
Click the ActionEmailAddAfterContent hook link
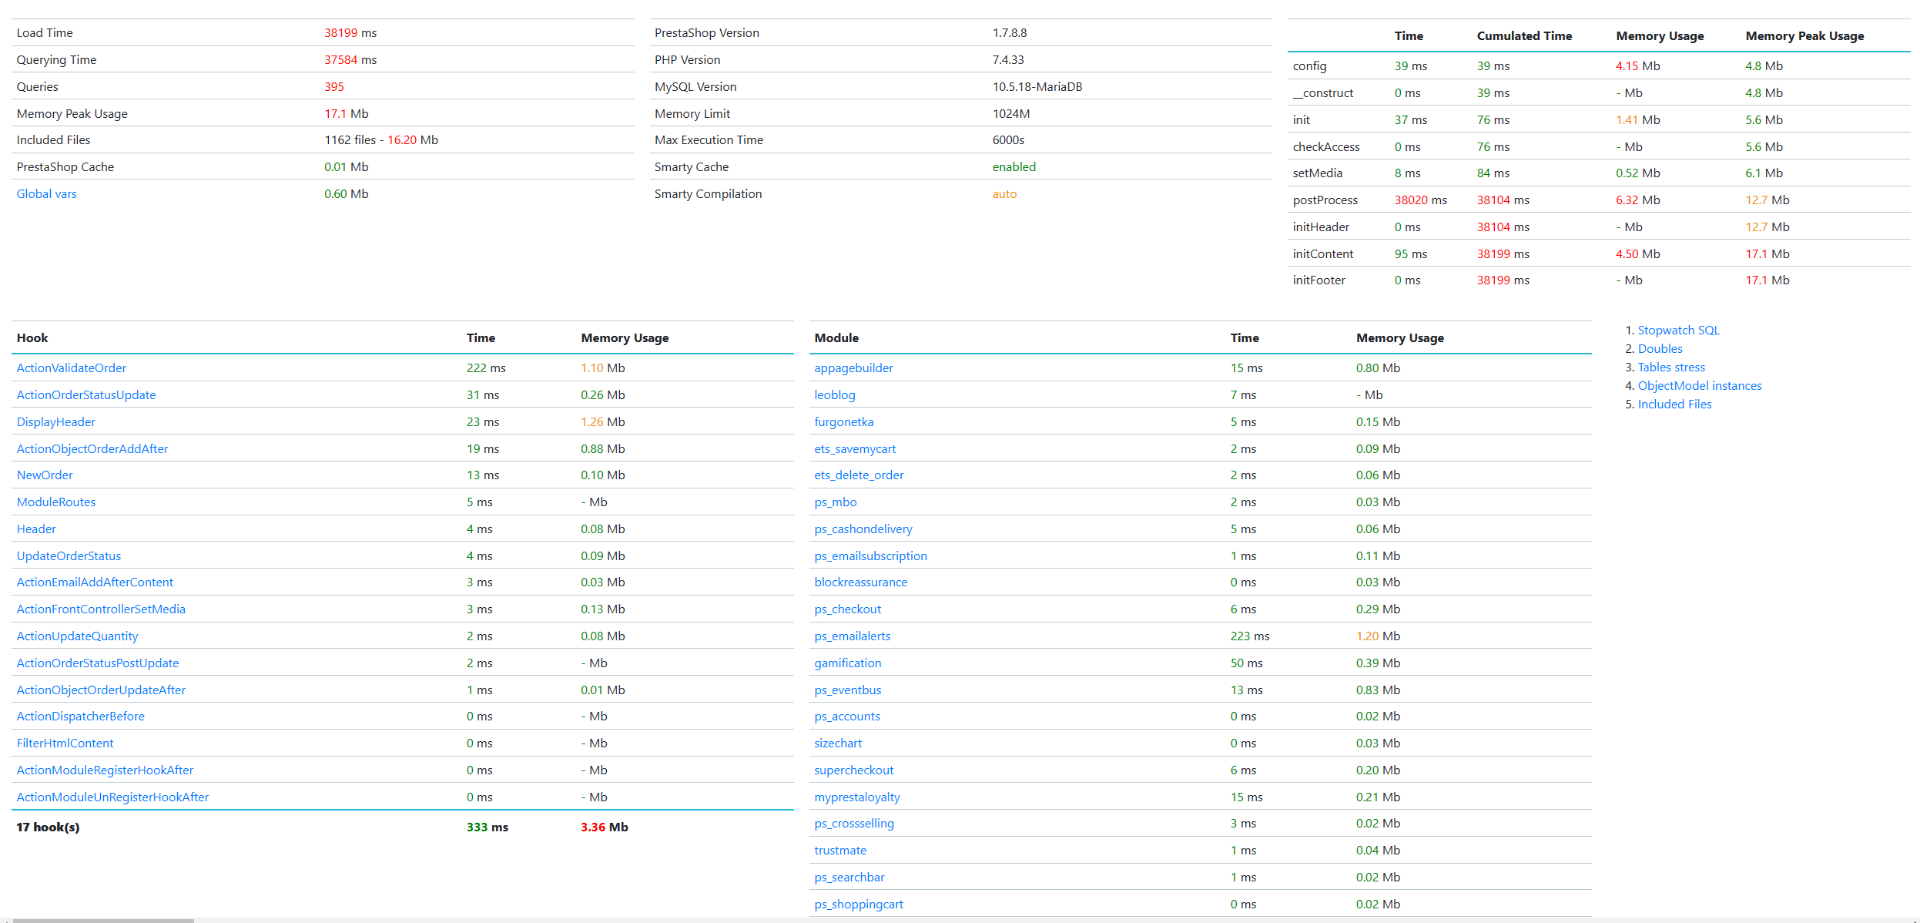coord(95,582)
